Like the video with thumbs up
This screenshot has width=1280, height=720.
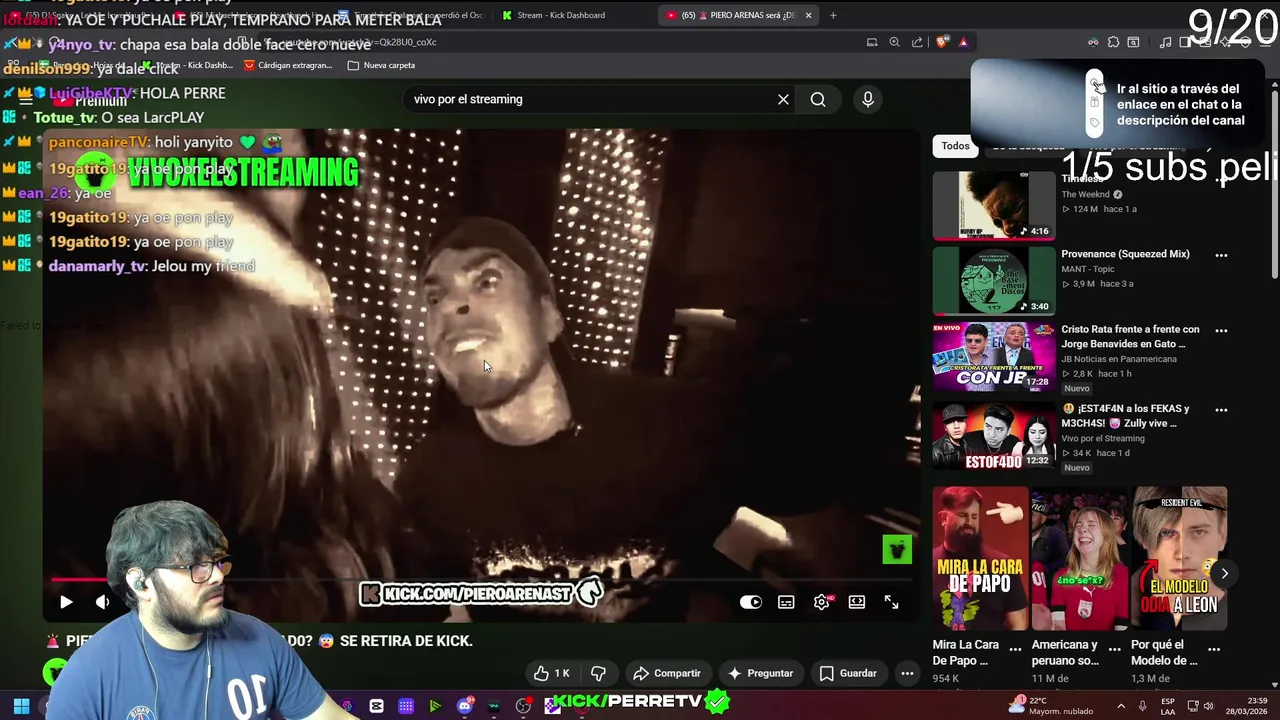(552, 673)
